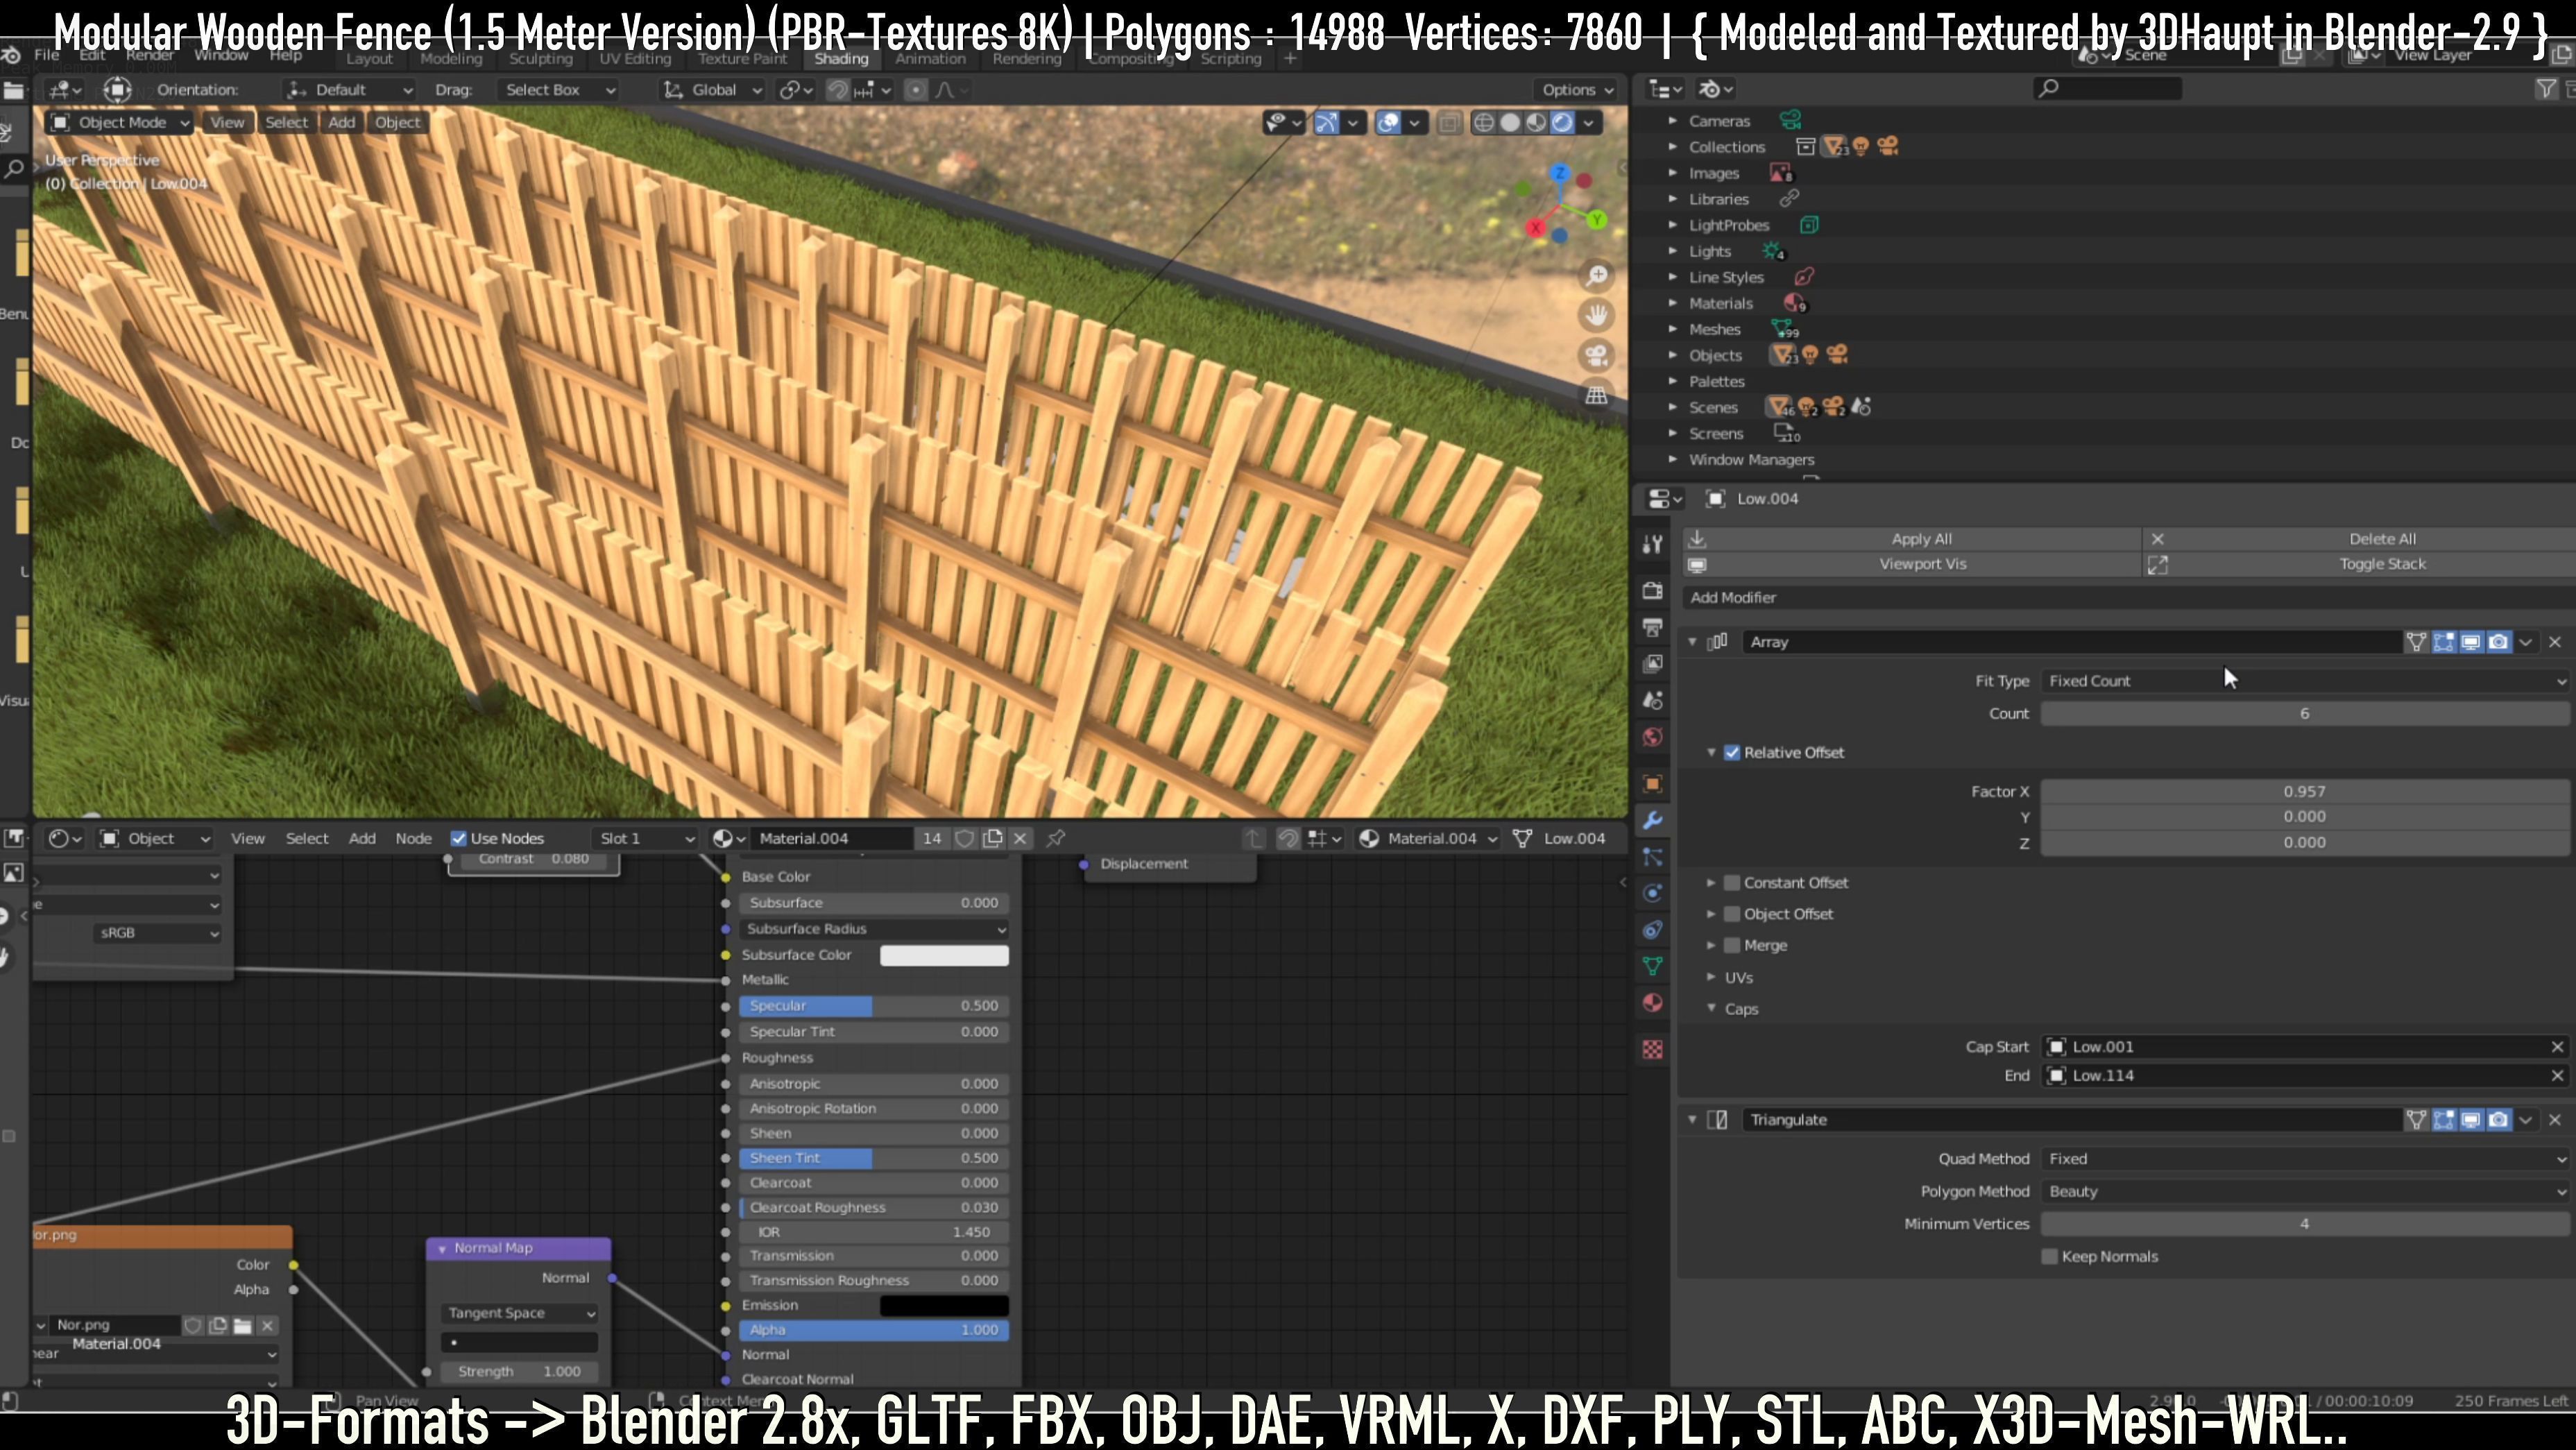The width and height of the screenshot is (2576, 1450).
Task: Enable the Object Offset checkbox
Action: coord(1732,914)
